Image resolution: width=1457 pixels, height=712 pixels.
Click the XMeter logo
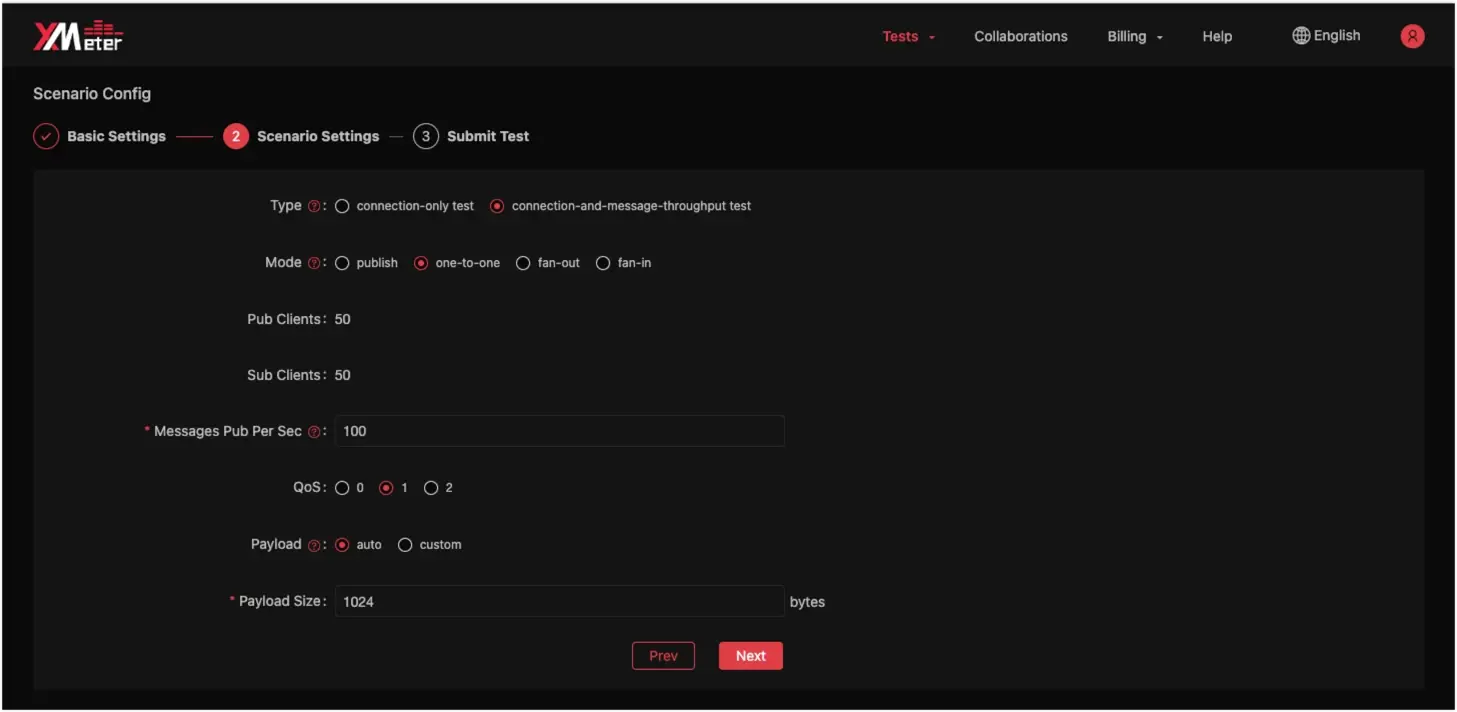(x=78, y=36)
